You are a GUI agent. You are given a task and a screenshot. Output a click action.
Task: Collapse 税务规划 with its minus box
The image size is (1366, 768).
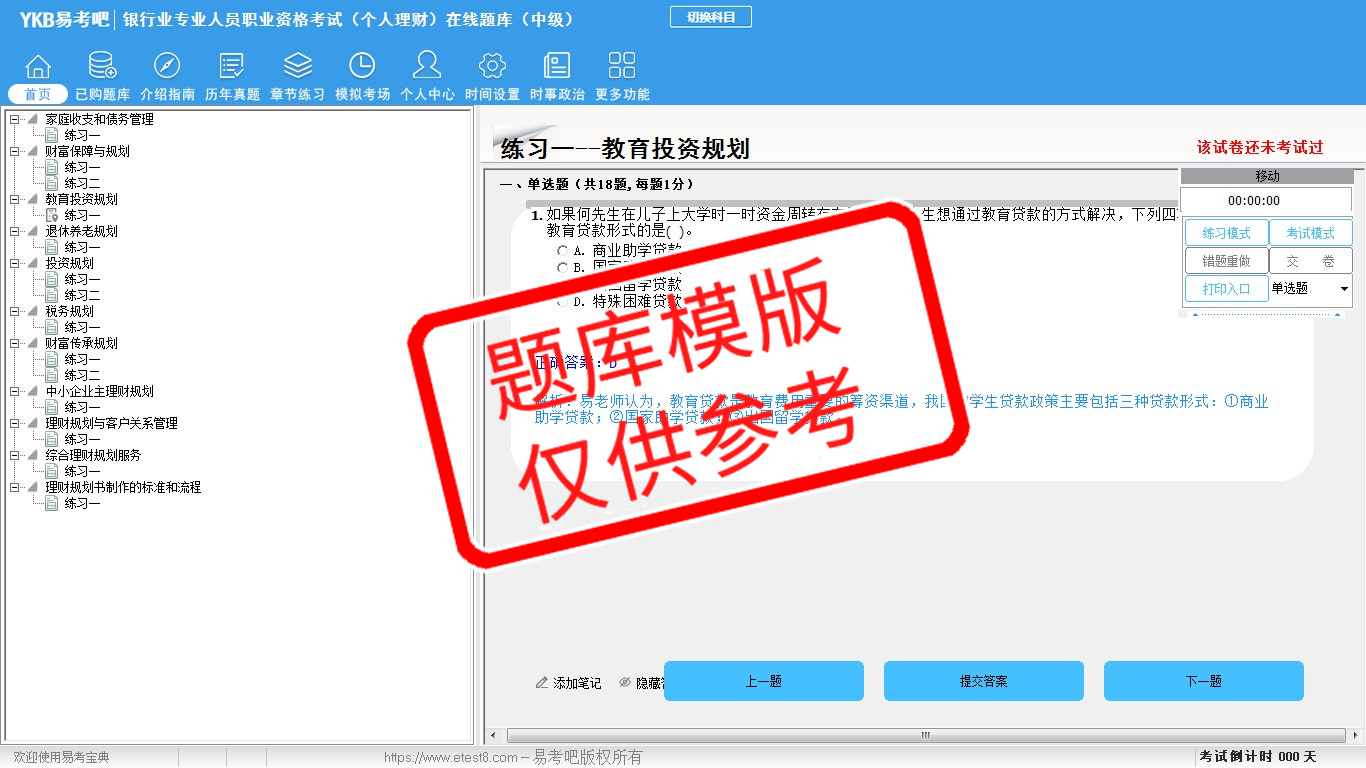pyautogui.click(x=14, y=312)
